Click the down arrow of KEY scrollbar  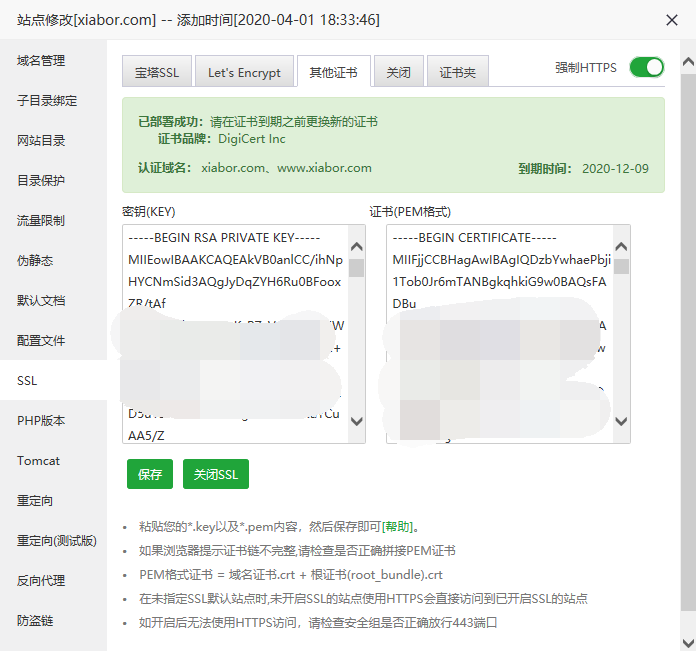(356, 421)
